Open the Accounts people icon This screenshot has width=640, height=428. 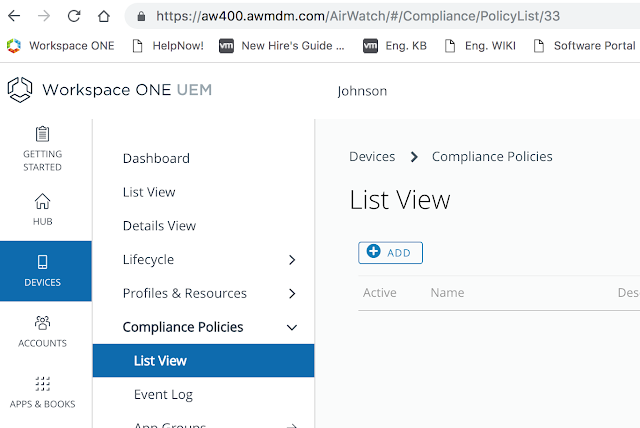coord(42,323)
